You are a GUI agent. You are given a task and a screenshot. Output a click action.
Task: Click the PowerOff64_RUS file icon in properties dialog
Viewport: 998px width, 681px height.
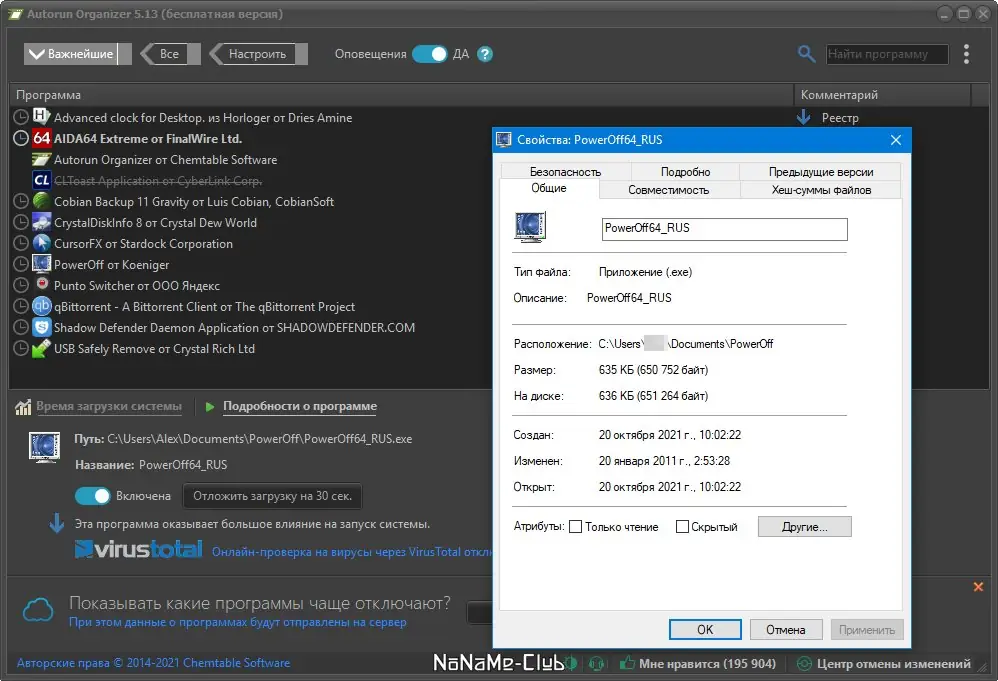pos(530,228)
